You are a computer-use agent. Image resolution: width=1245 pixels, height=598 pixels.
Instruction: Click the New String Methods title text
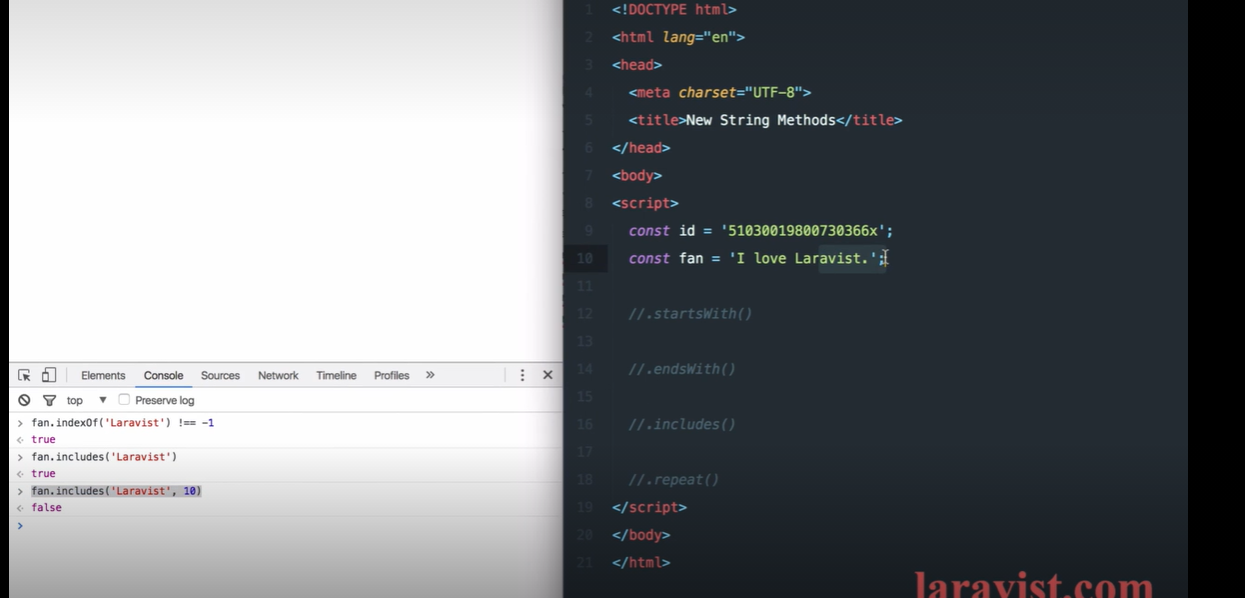761,120
